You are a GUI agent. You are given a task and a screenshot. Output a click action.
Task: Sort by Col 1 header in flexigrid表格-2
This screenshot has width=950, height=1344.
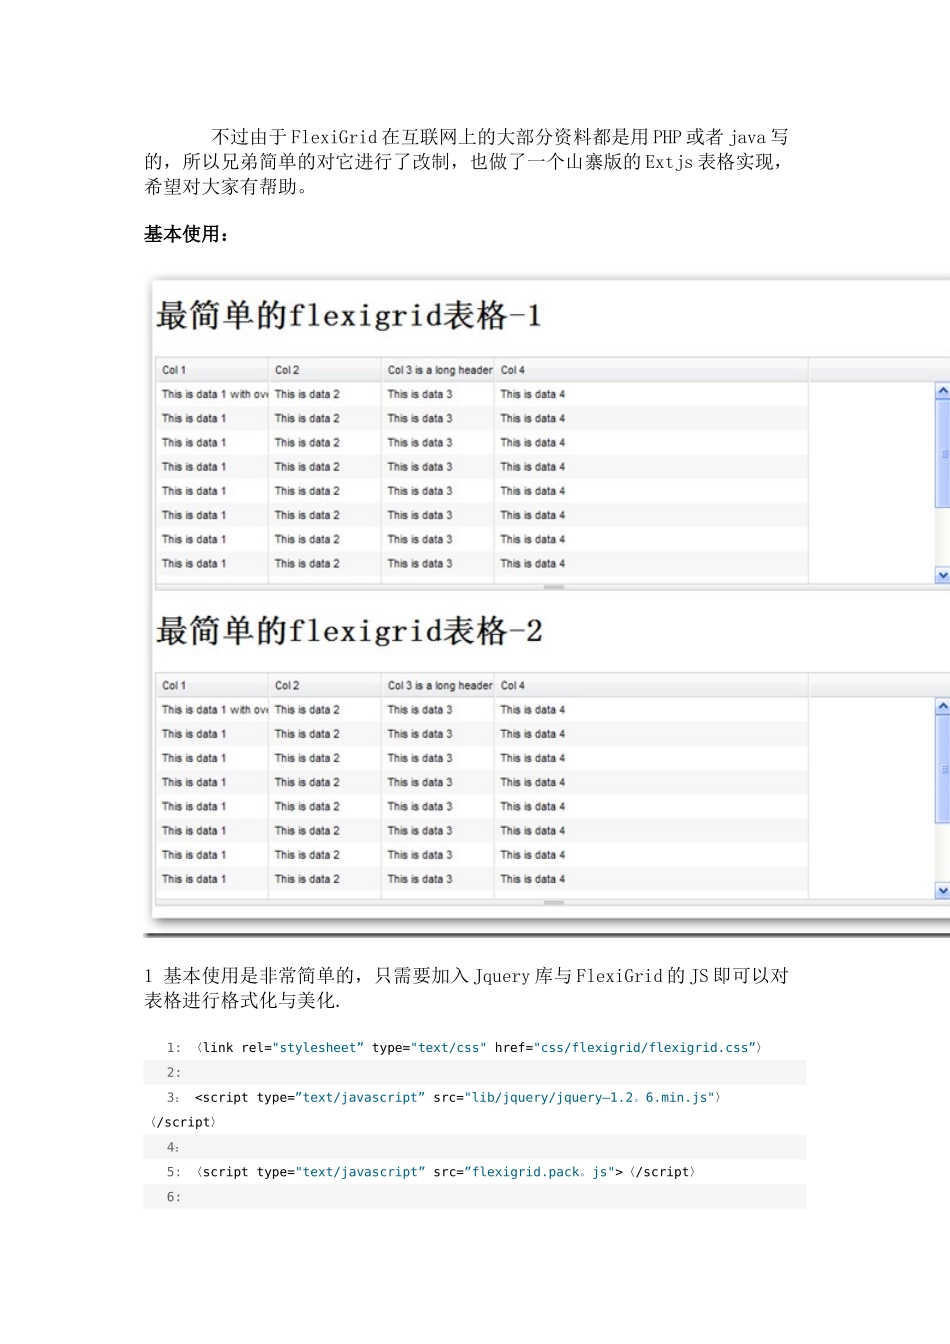coord(211,686)
